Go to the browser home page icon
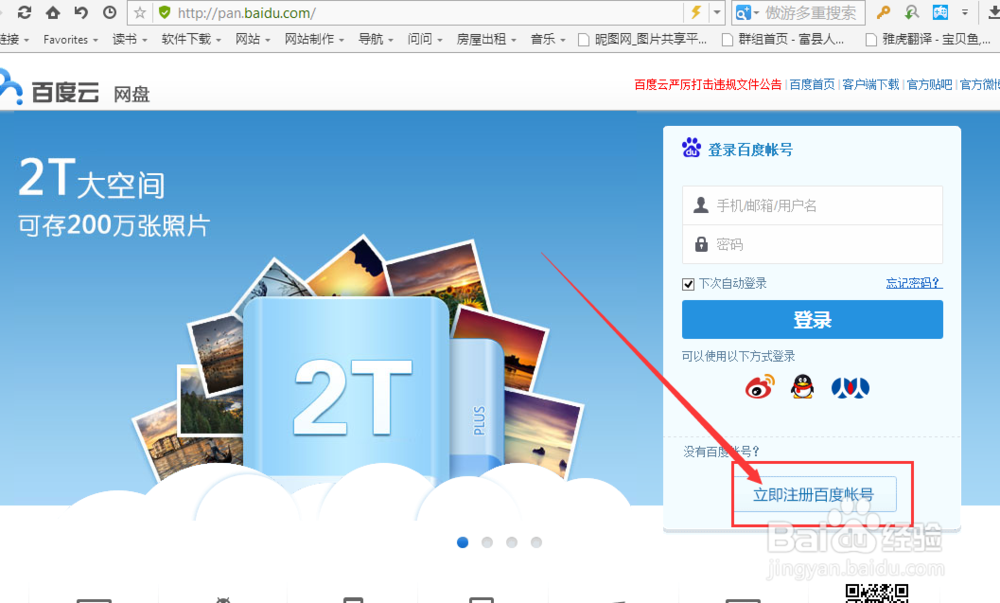 tap(53, 12)
